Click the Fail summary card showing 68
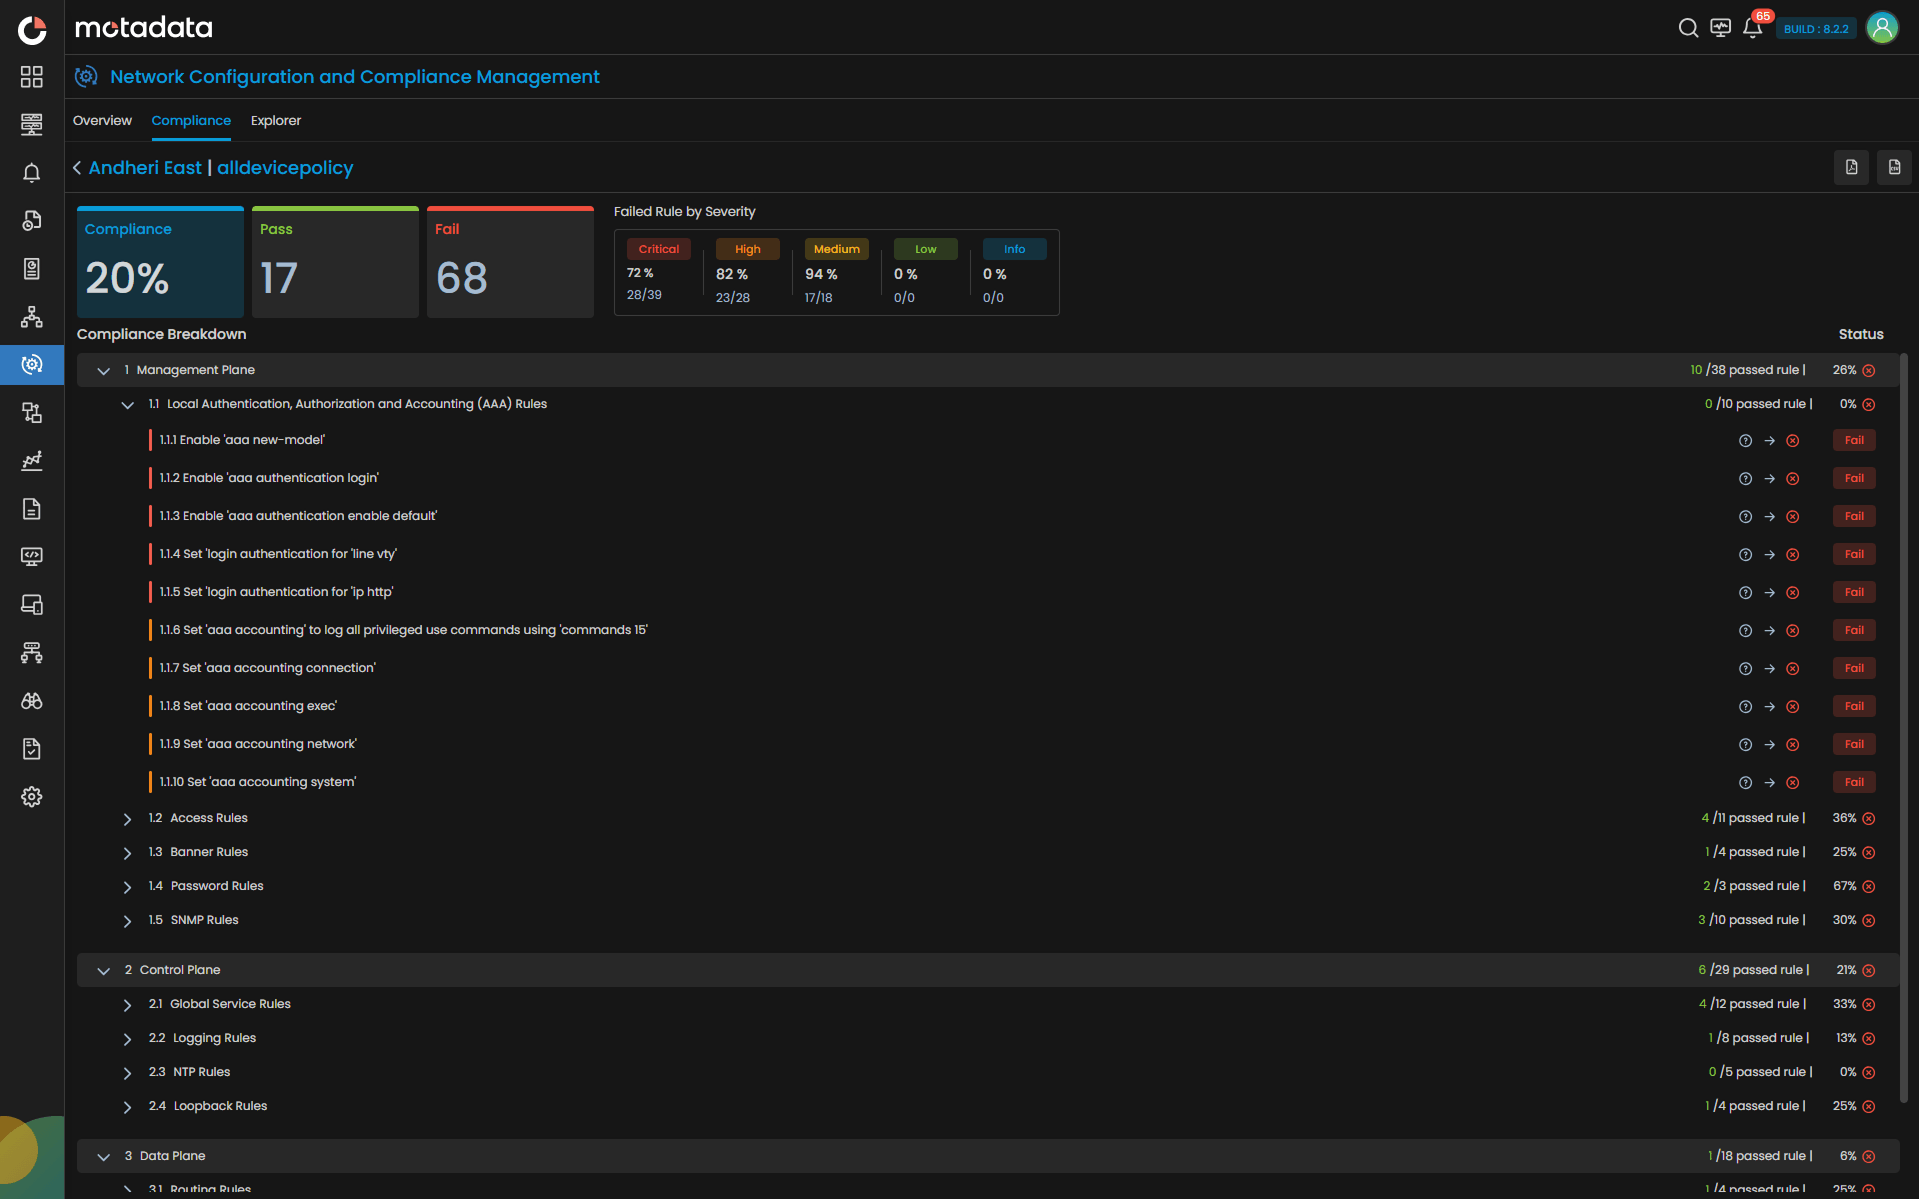The width and height of the screenshot is (1919, 1199). pos(510,263)
